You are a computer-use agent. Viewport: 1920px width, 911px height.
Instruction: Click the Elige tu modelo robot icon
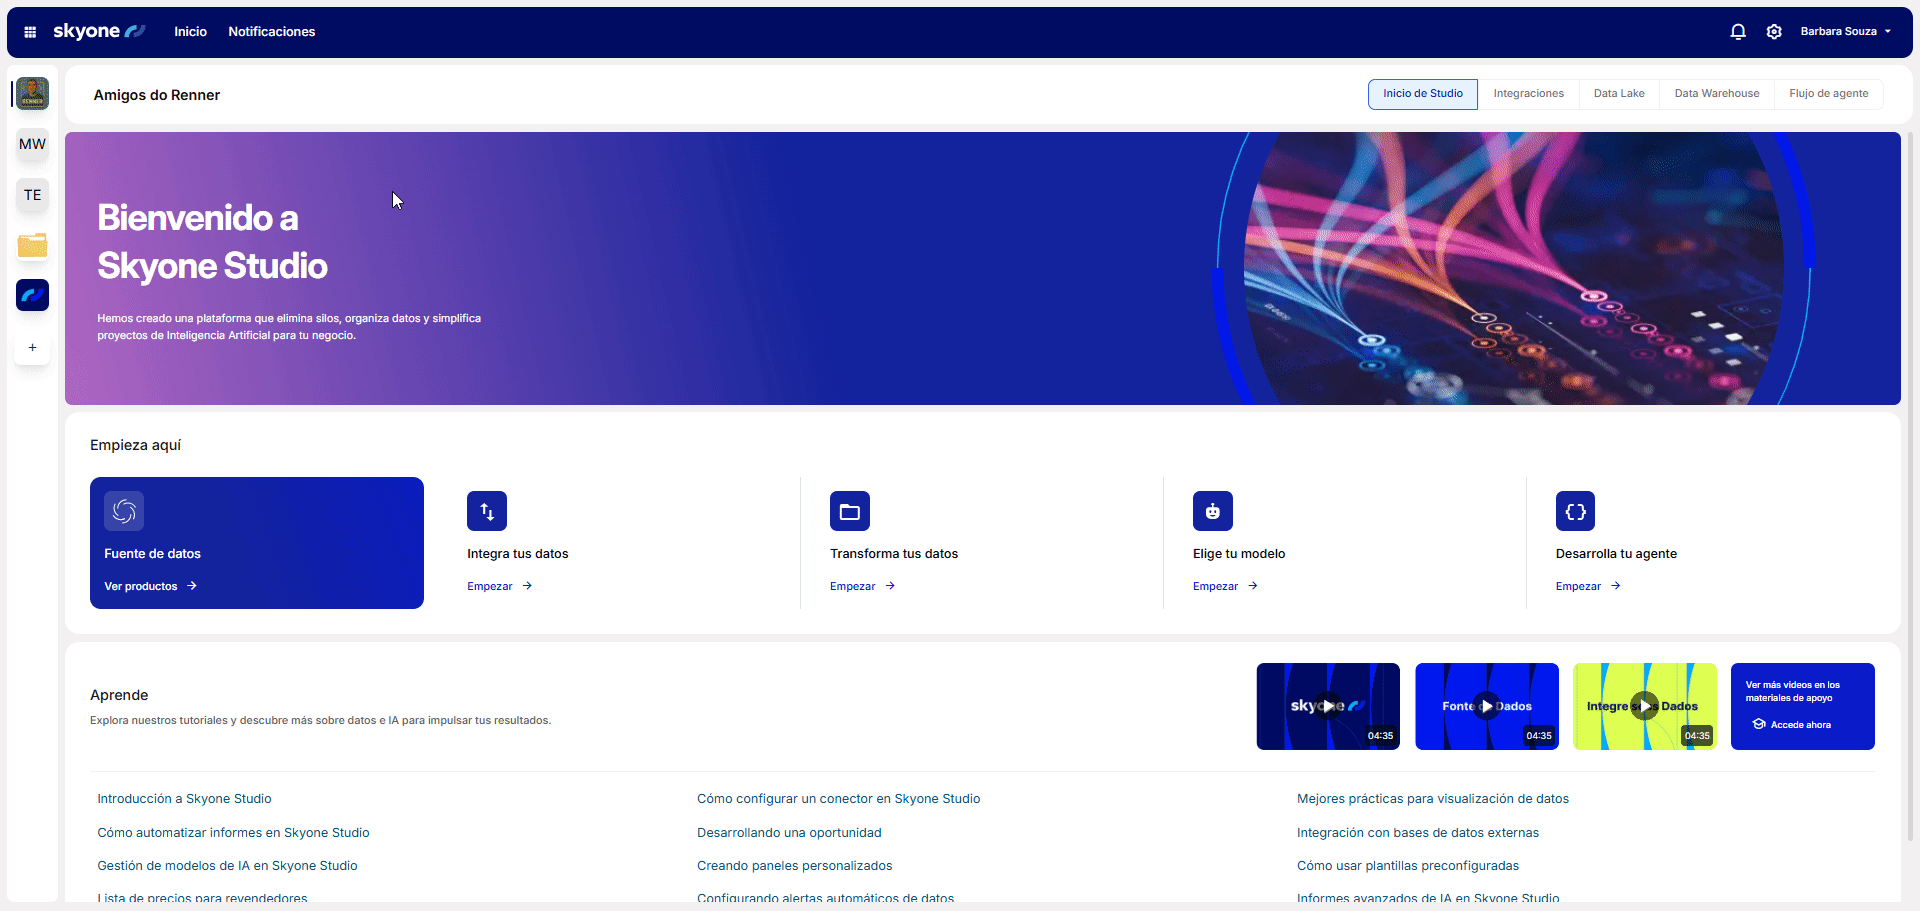click(x=1212, y=512)
